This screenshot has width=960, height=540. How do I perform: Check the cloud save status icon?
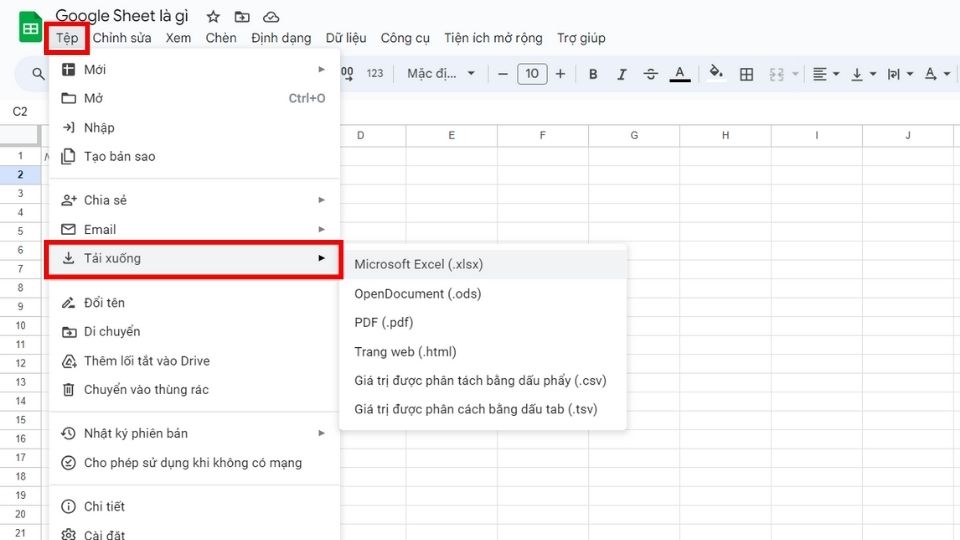(271, 17)
